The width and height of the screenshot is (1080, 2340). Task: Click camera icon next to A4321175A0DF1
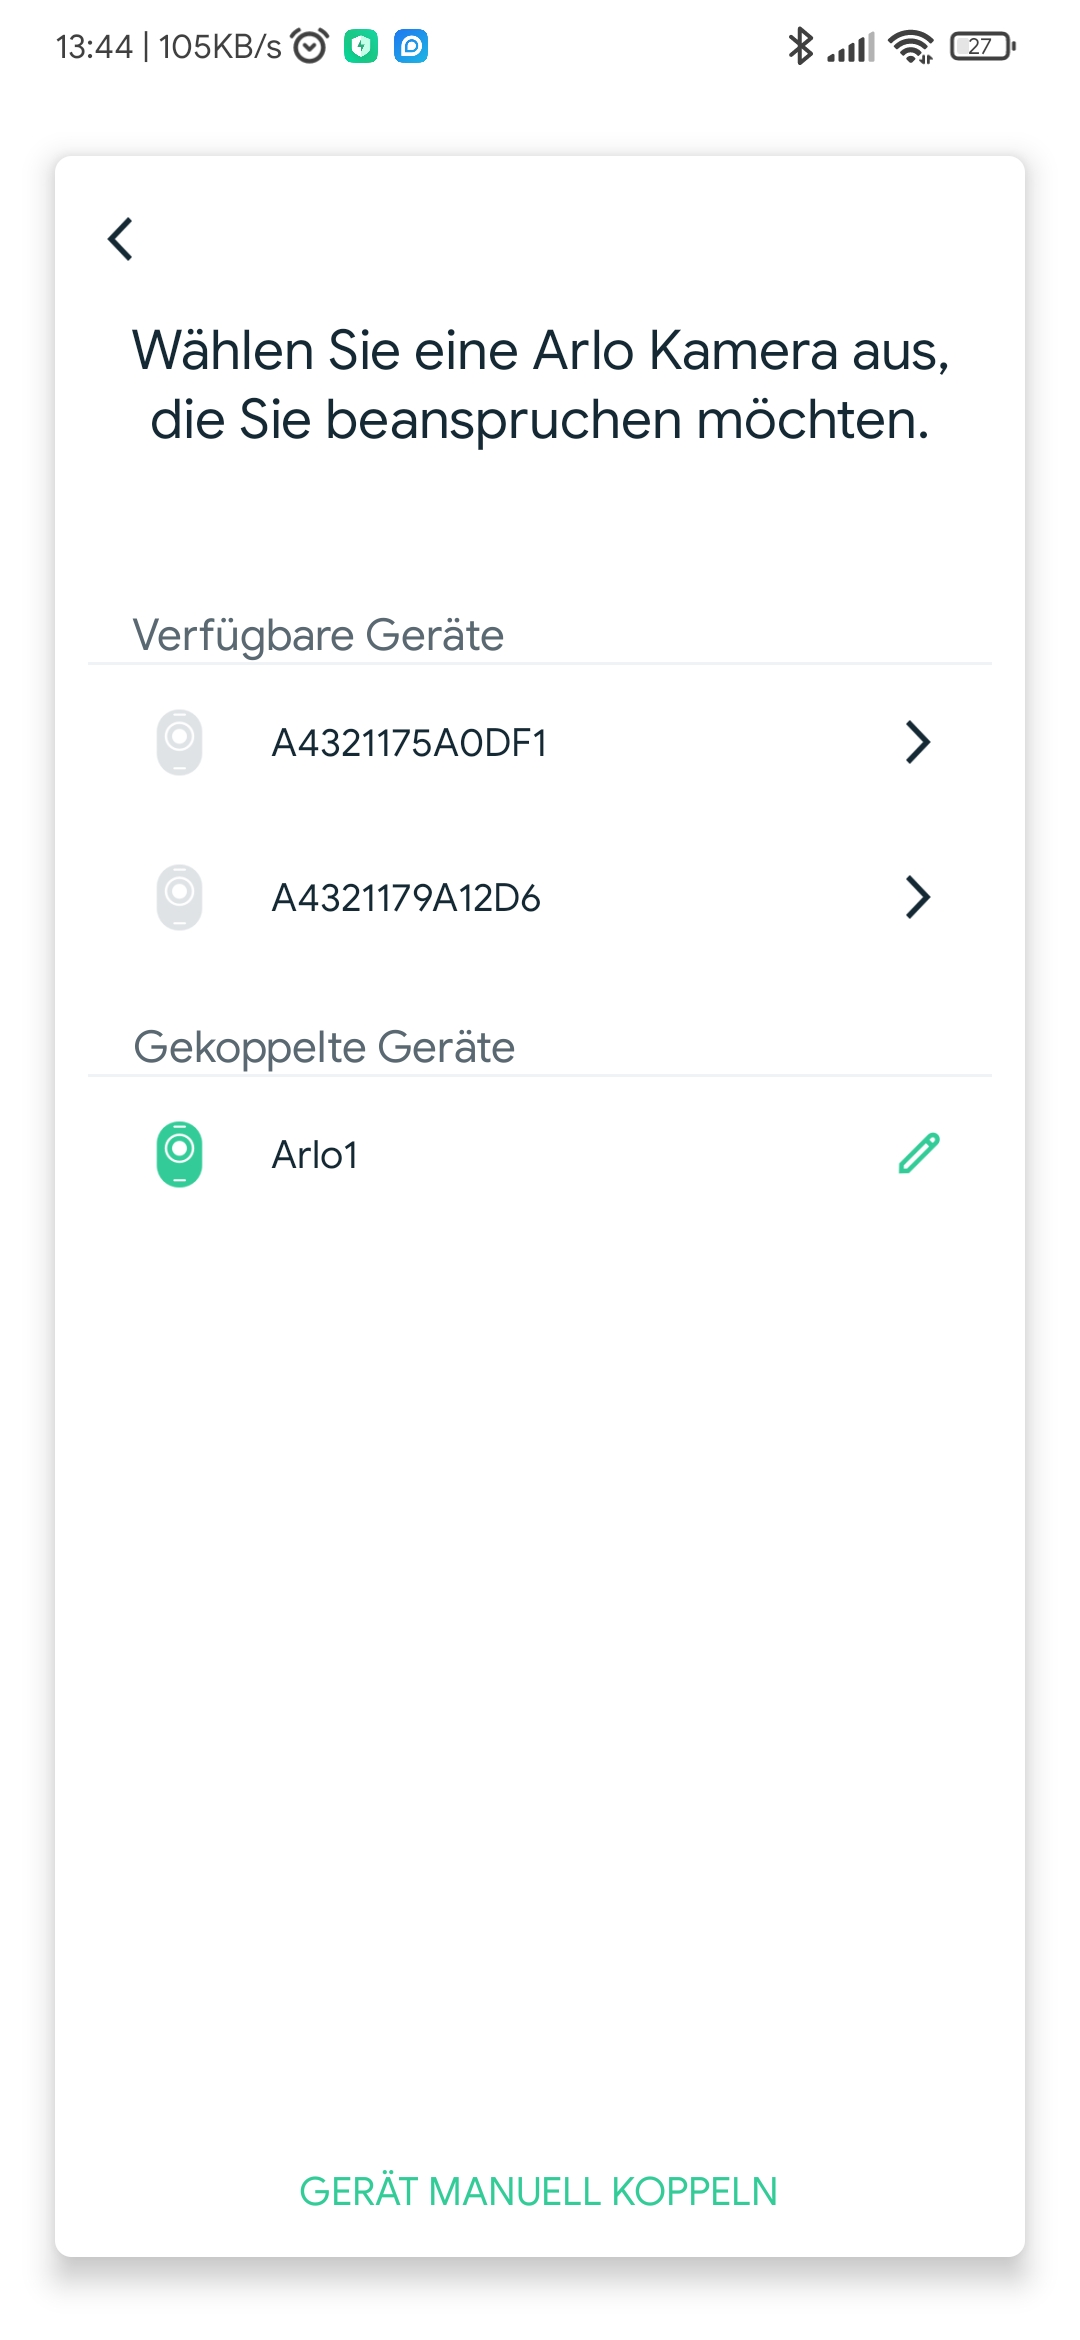(x=180, y=742)
